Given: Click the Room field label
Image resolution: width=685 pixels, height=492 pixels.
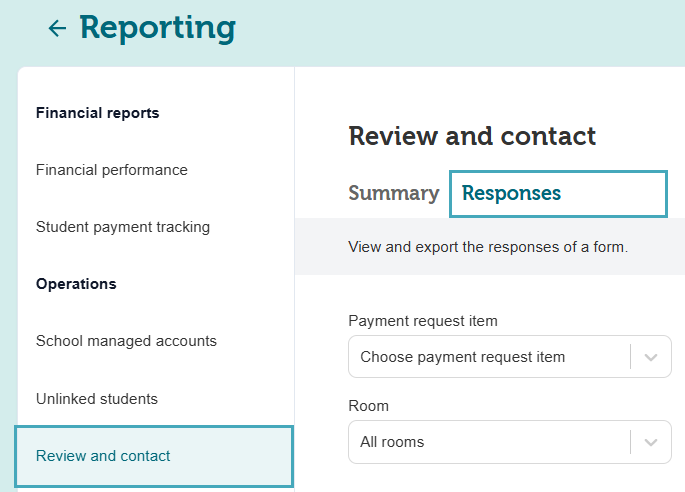Looking at the screenshot, I should point(368,406).
